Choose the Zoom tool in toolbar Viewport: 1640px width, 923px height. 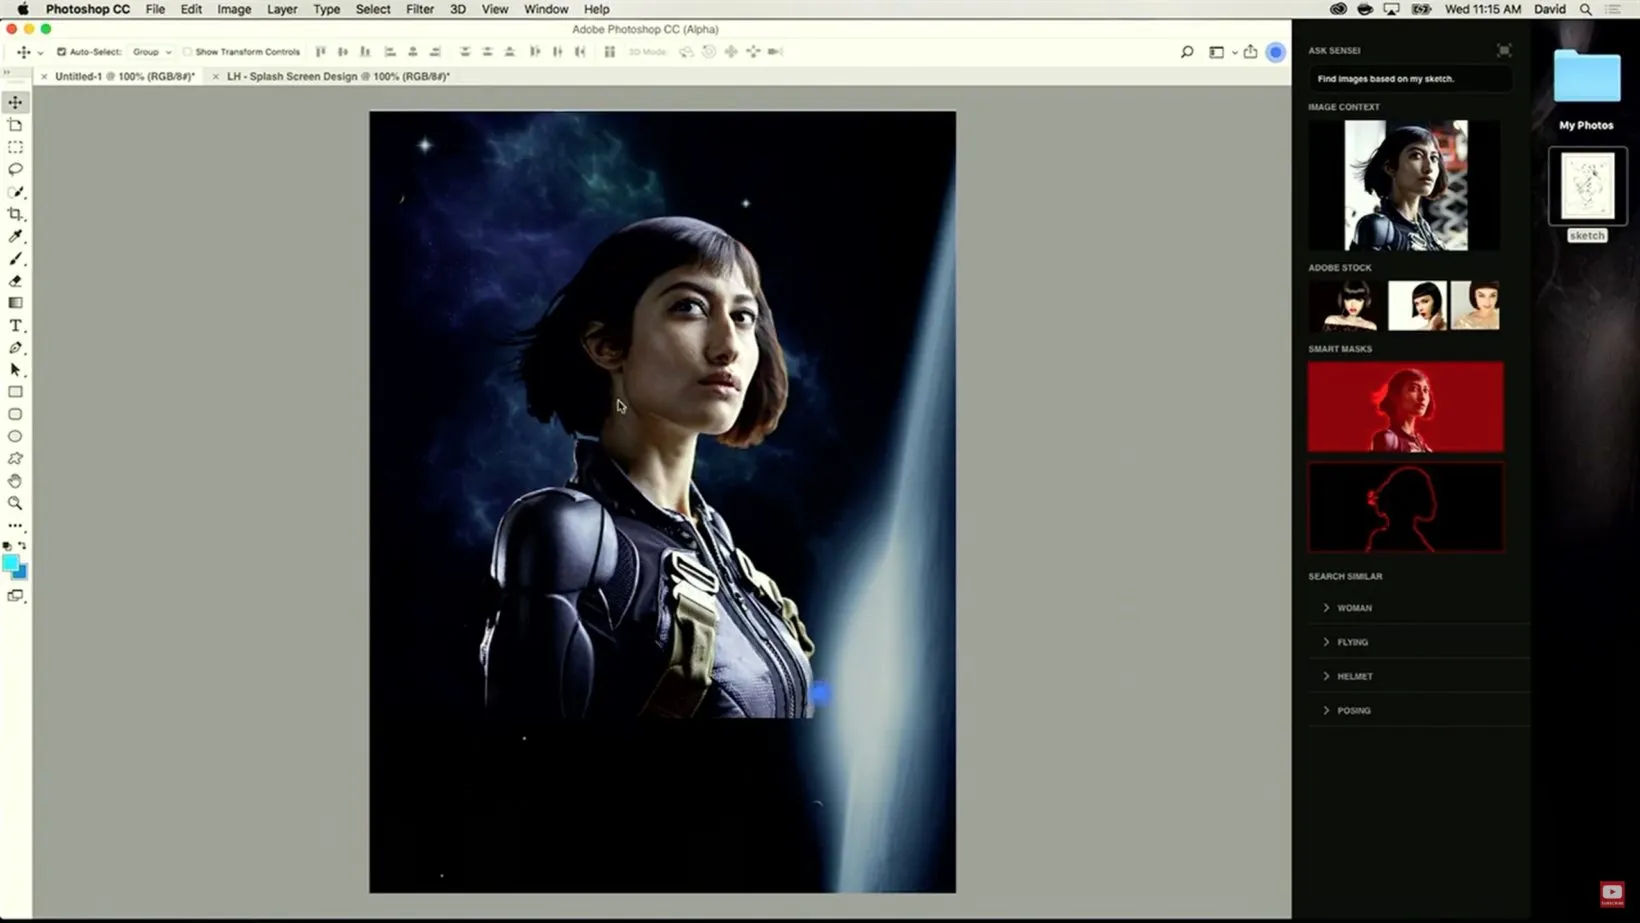pos(15,503)
